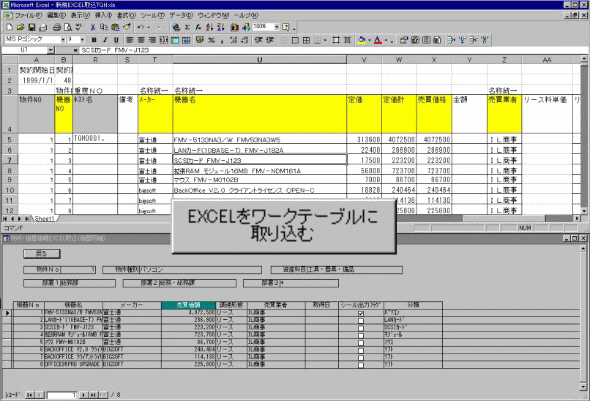Open the 表示 (View) menu
The height and width of the screenshot is (401, 590).
[x=80, y=15]
